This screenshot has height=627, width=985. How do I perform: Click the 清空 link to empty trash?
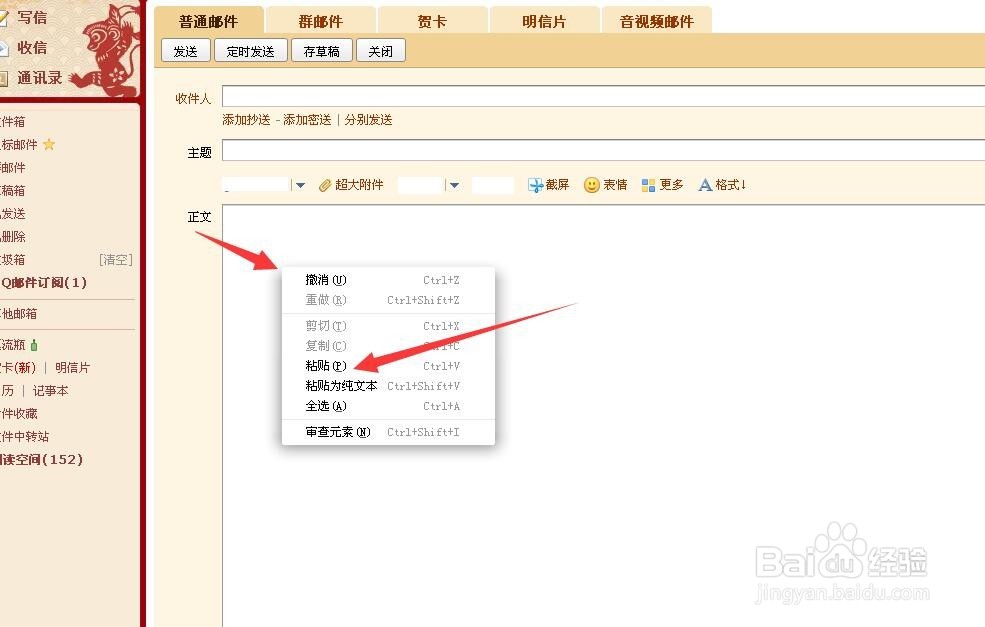coord(115,259)
